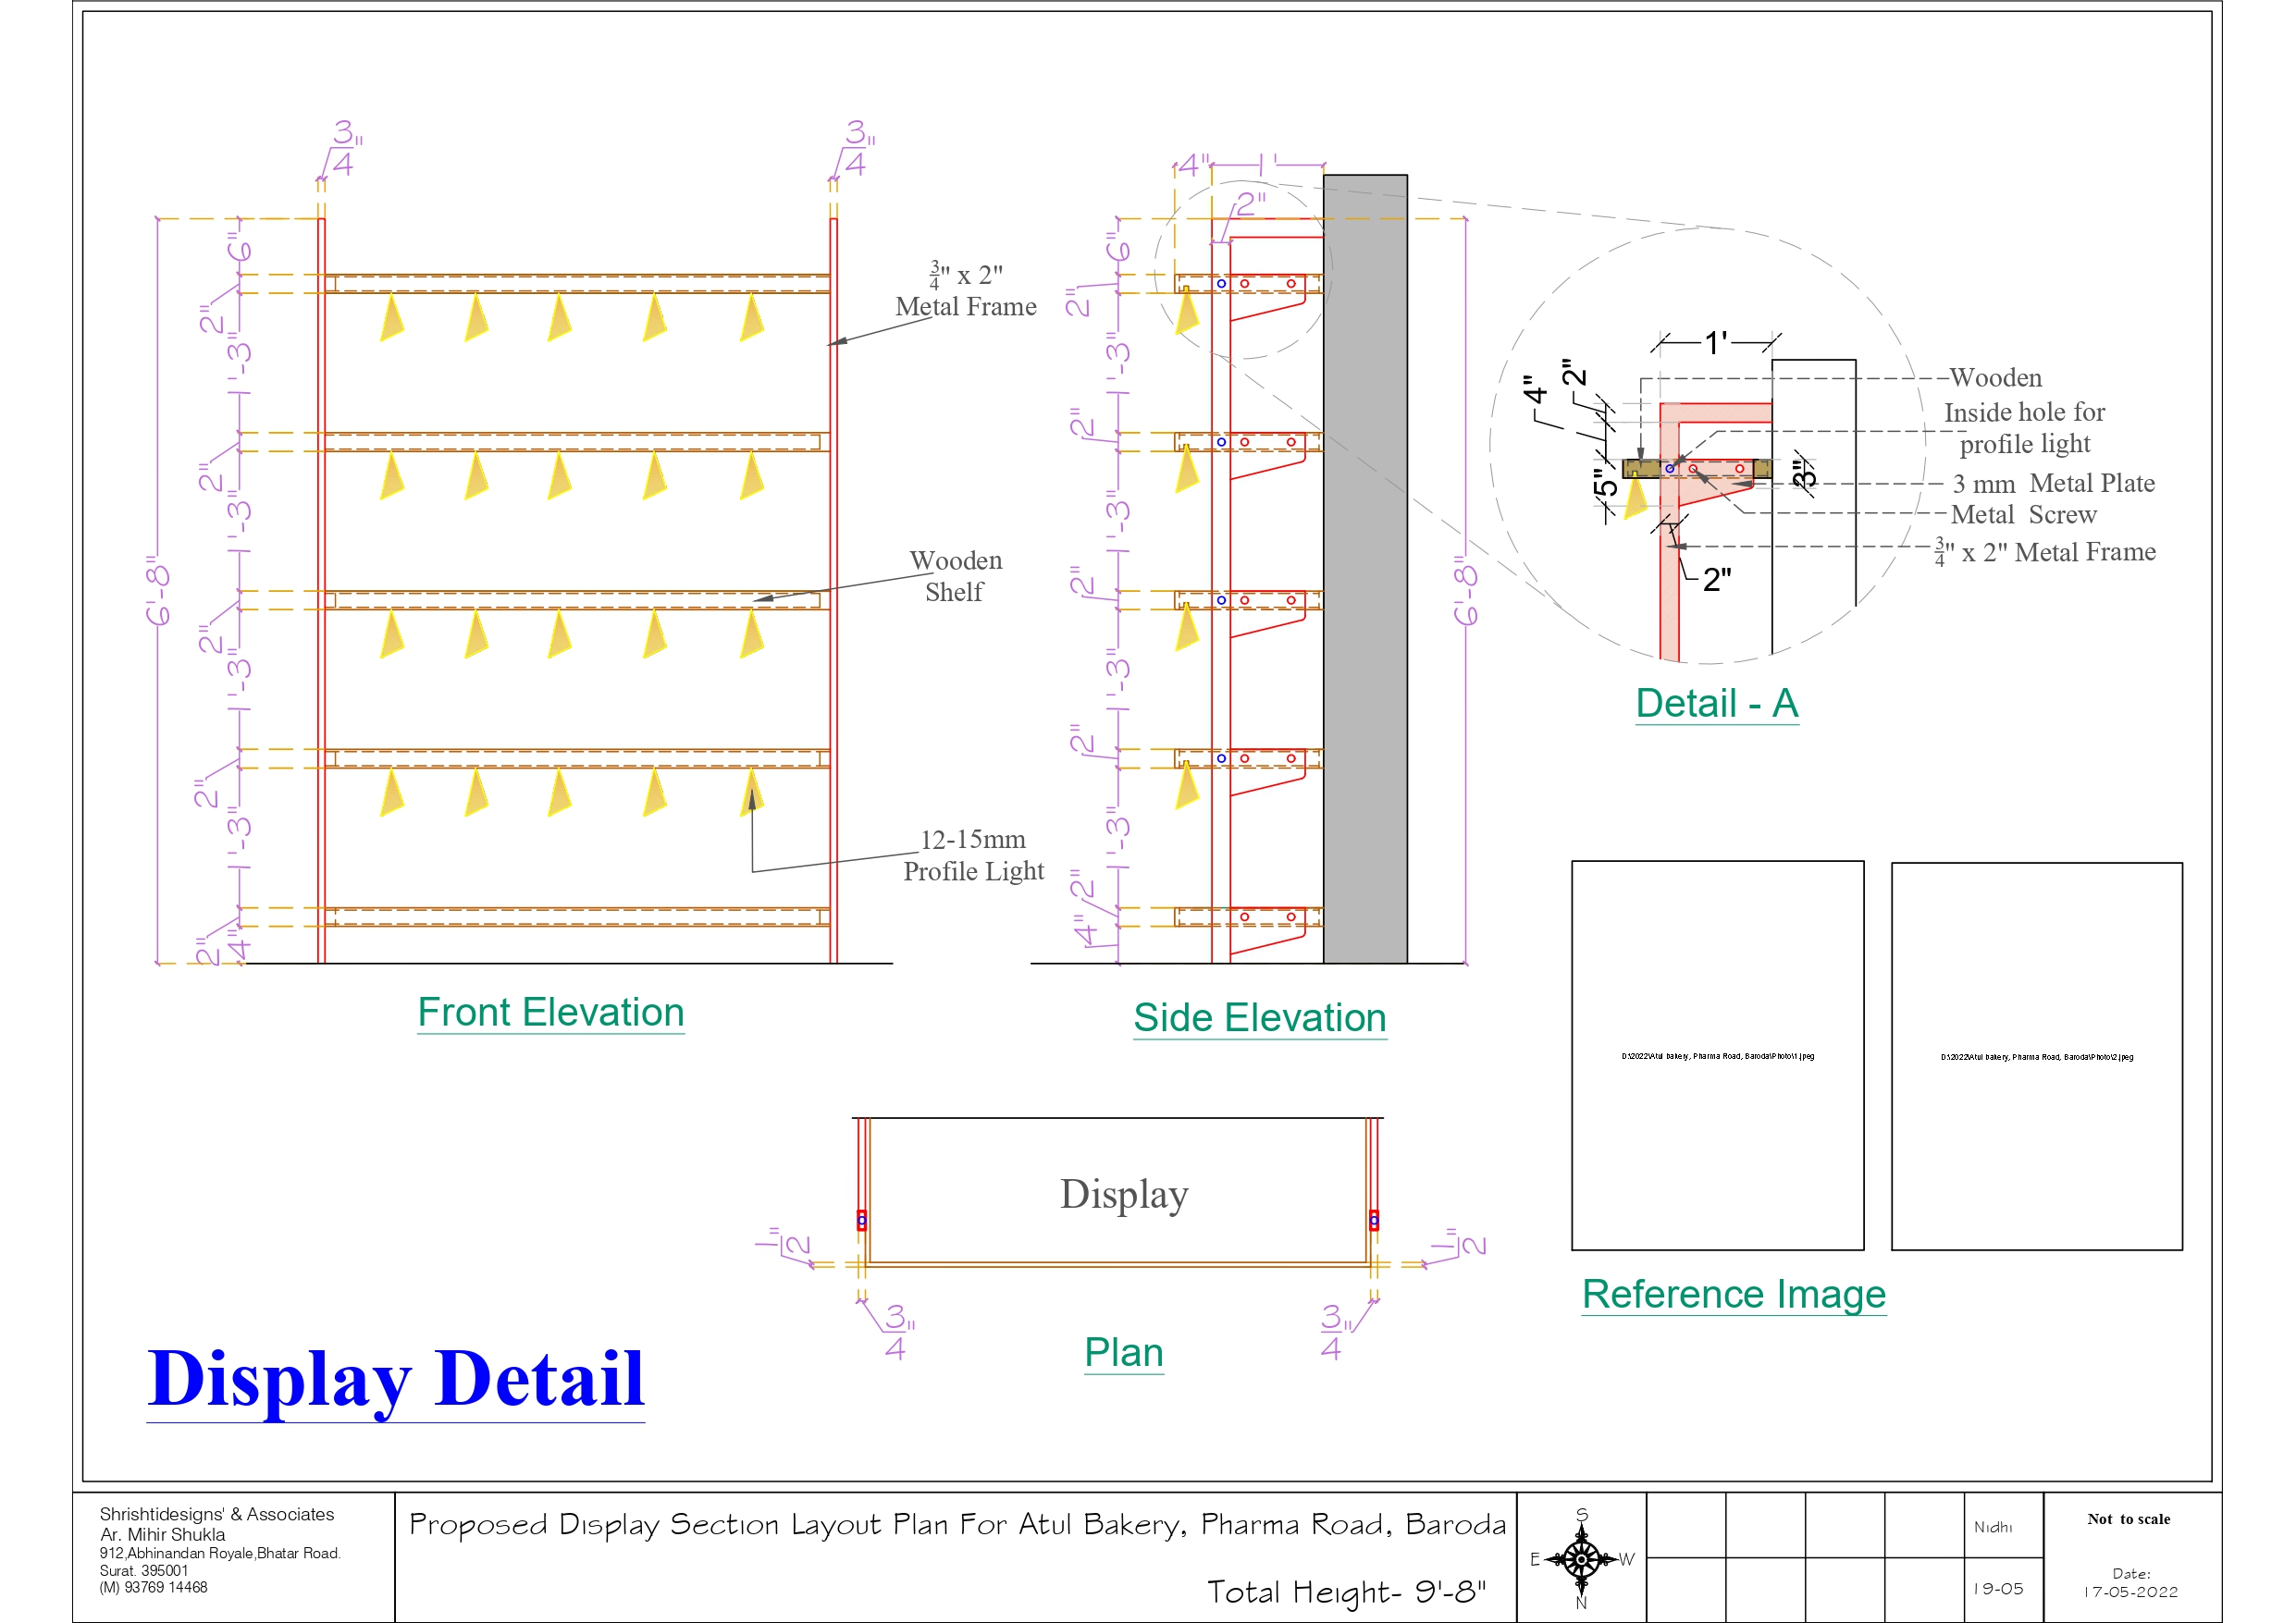Select the 'Total Height- 9'-8"' text
Screen dimensions: 2296x1623
tap(1346, 1591)
